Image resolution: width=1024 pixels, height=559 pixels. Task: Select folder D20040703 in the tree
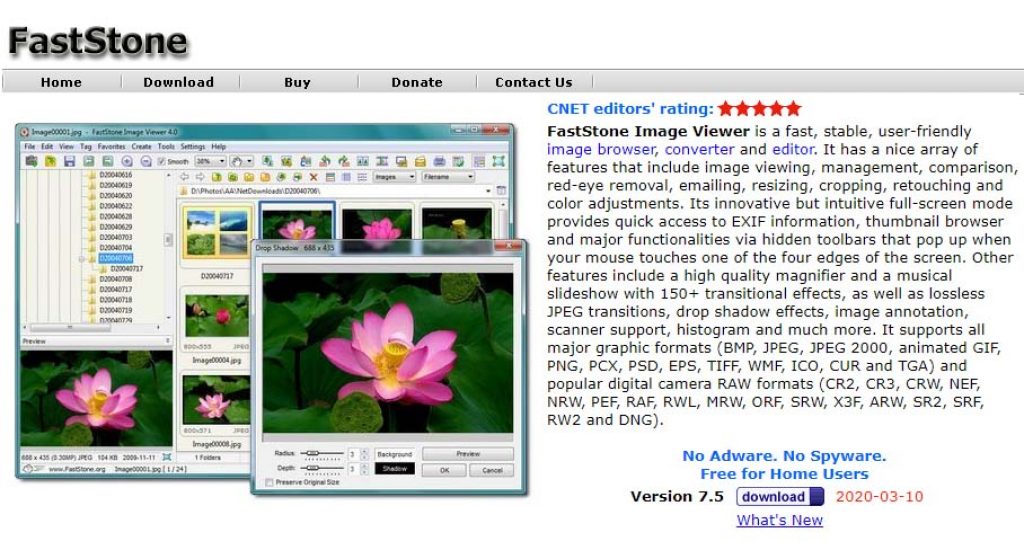tap(116, 238)
